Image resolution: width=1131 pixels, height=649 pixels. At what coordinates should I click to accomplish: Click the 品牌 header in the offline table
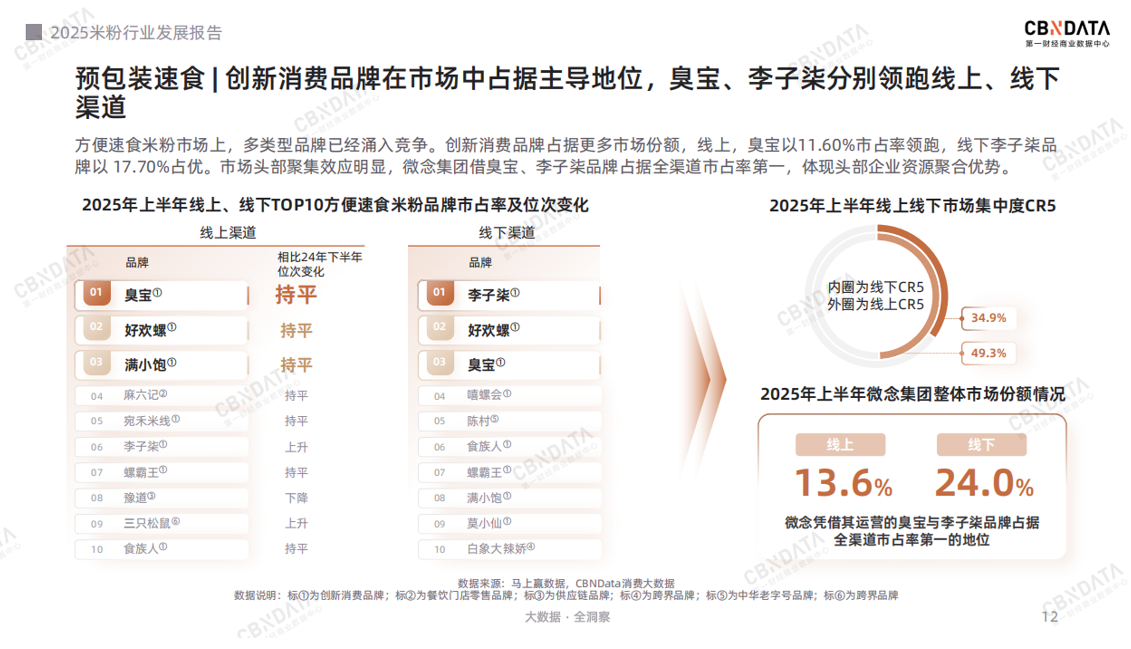click(480, 262)
